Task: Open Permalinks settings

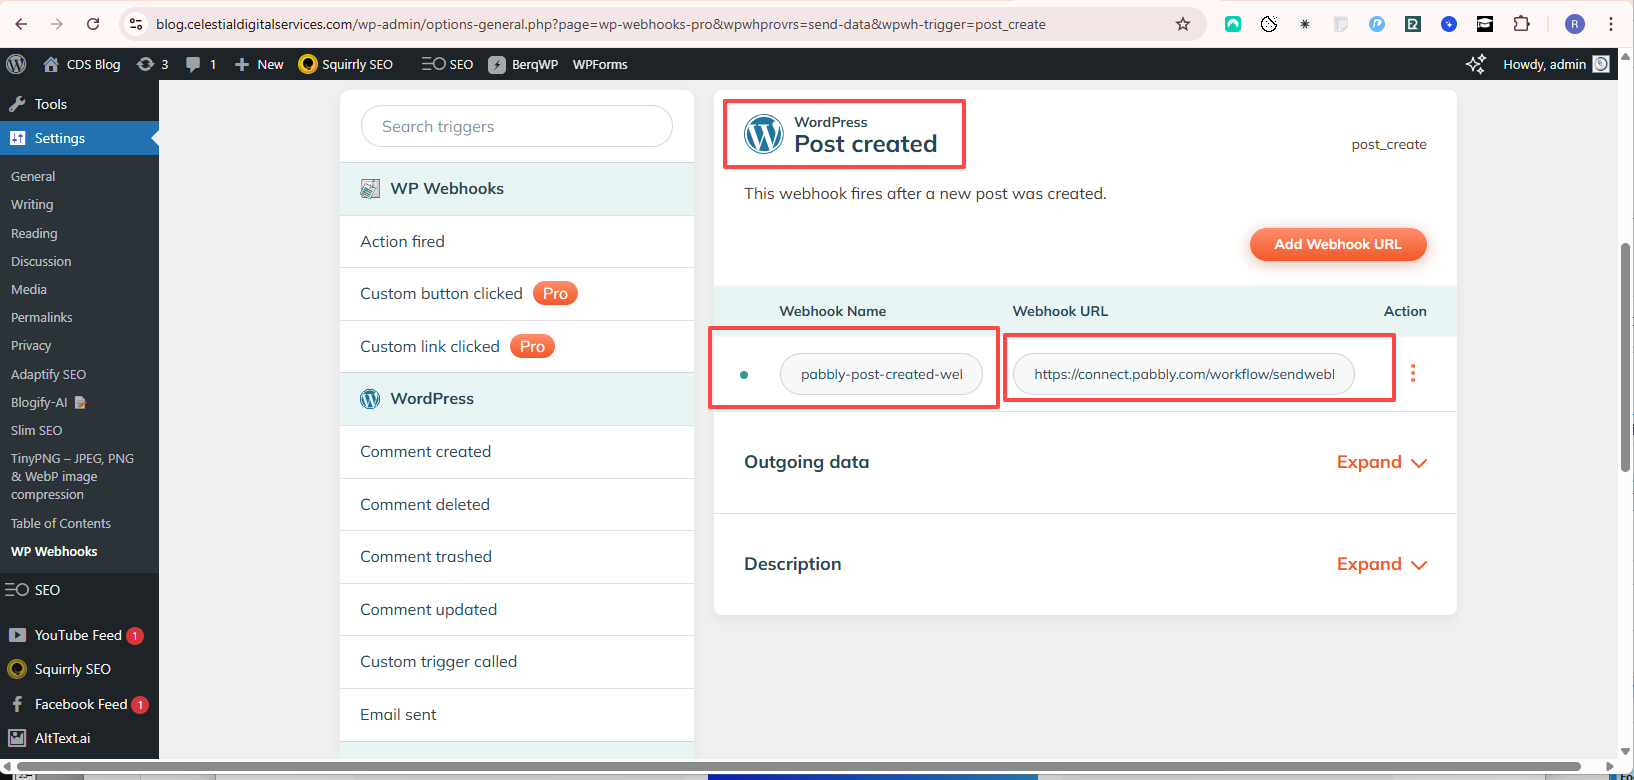Action: point(42,317)
